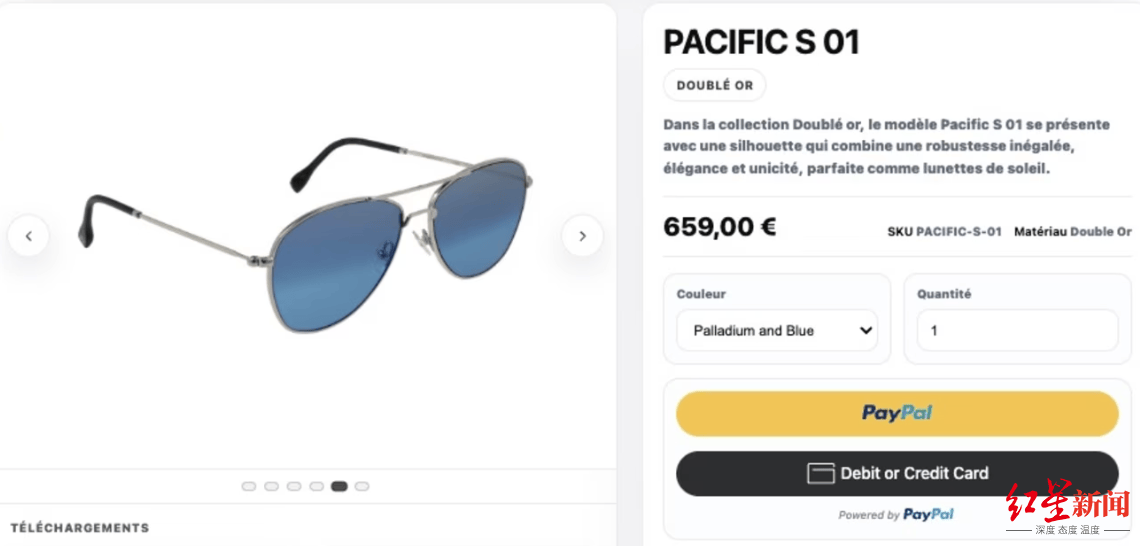This screenshot has height=546, width=1140.
Task: Open the Couleur dropdown
Action: click(776, 330)
